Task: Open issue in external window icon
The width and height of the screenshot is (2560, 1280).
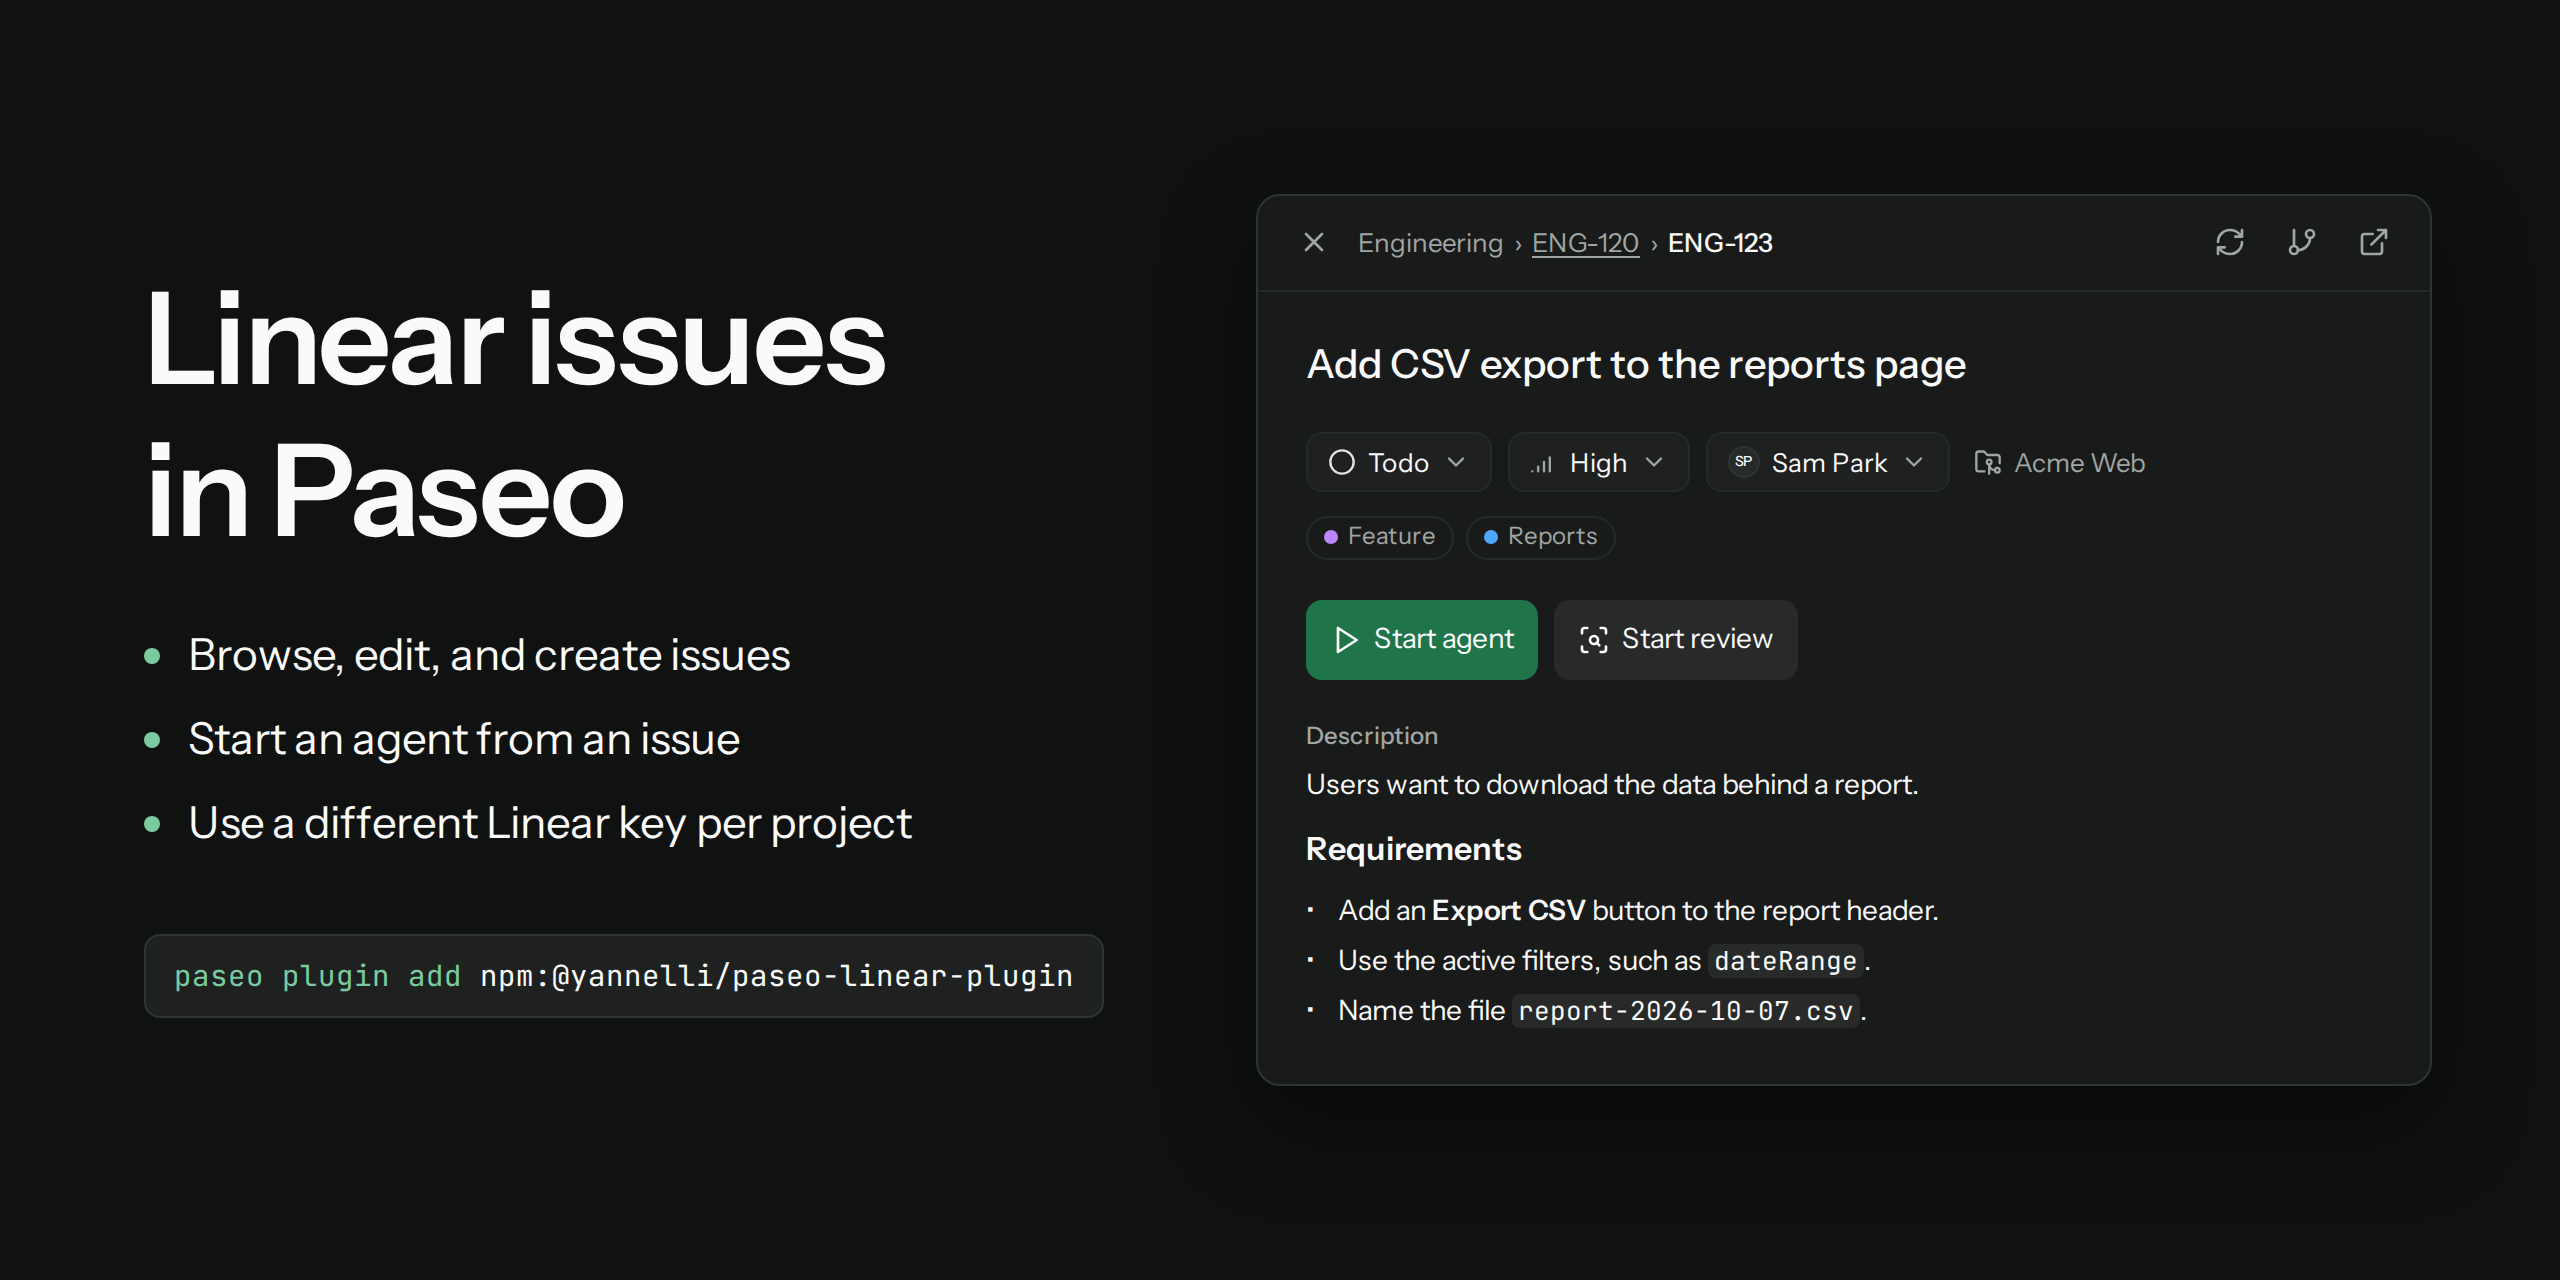Action: click(x=2373, y=242)
